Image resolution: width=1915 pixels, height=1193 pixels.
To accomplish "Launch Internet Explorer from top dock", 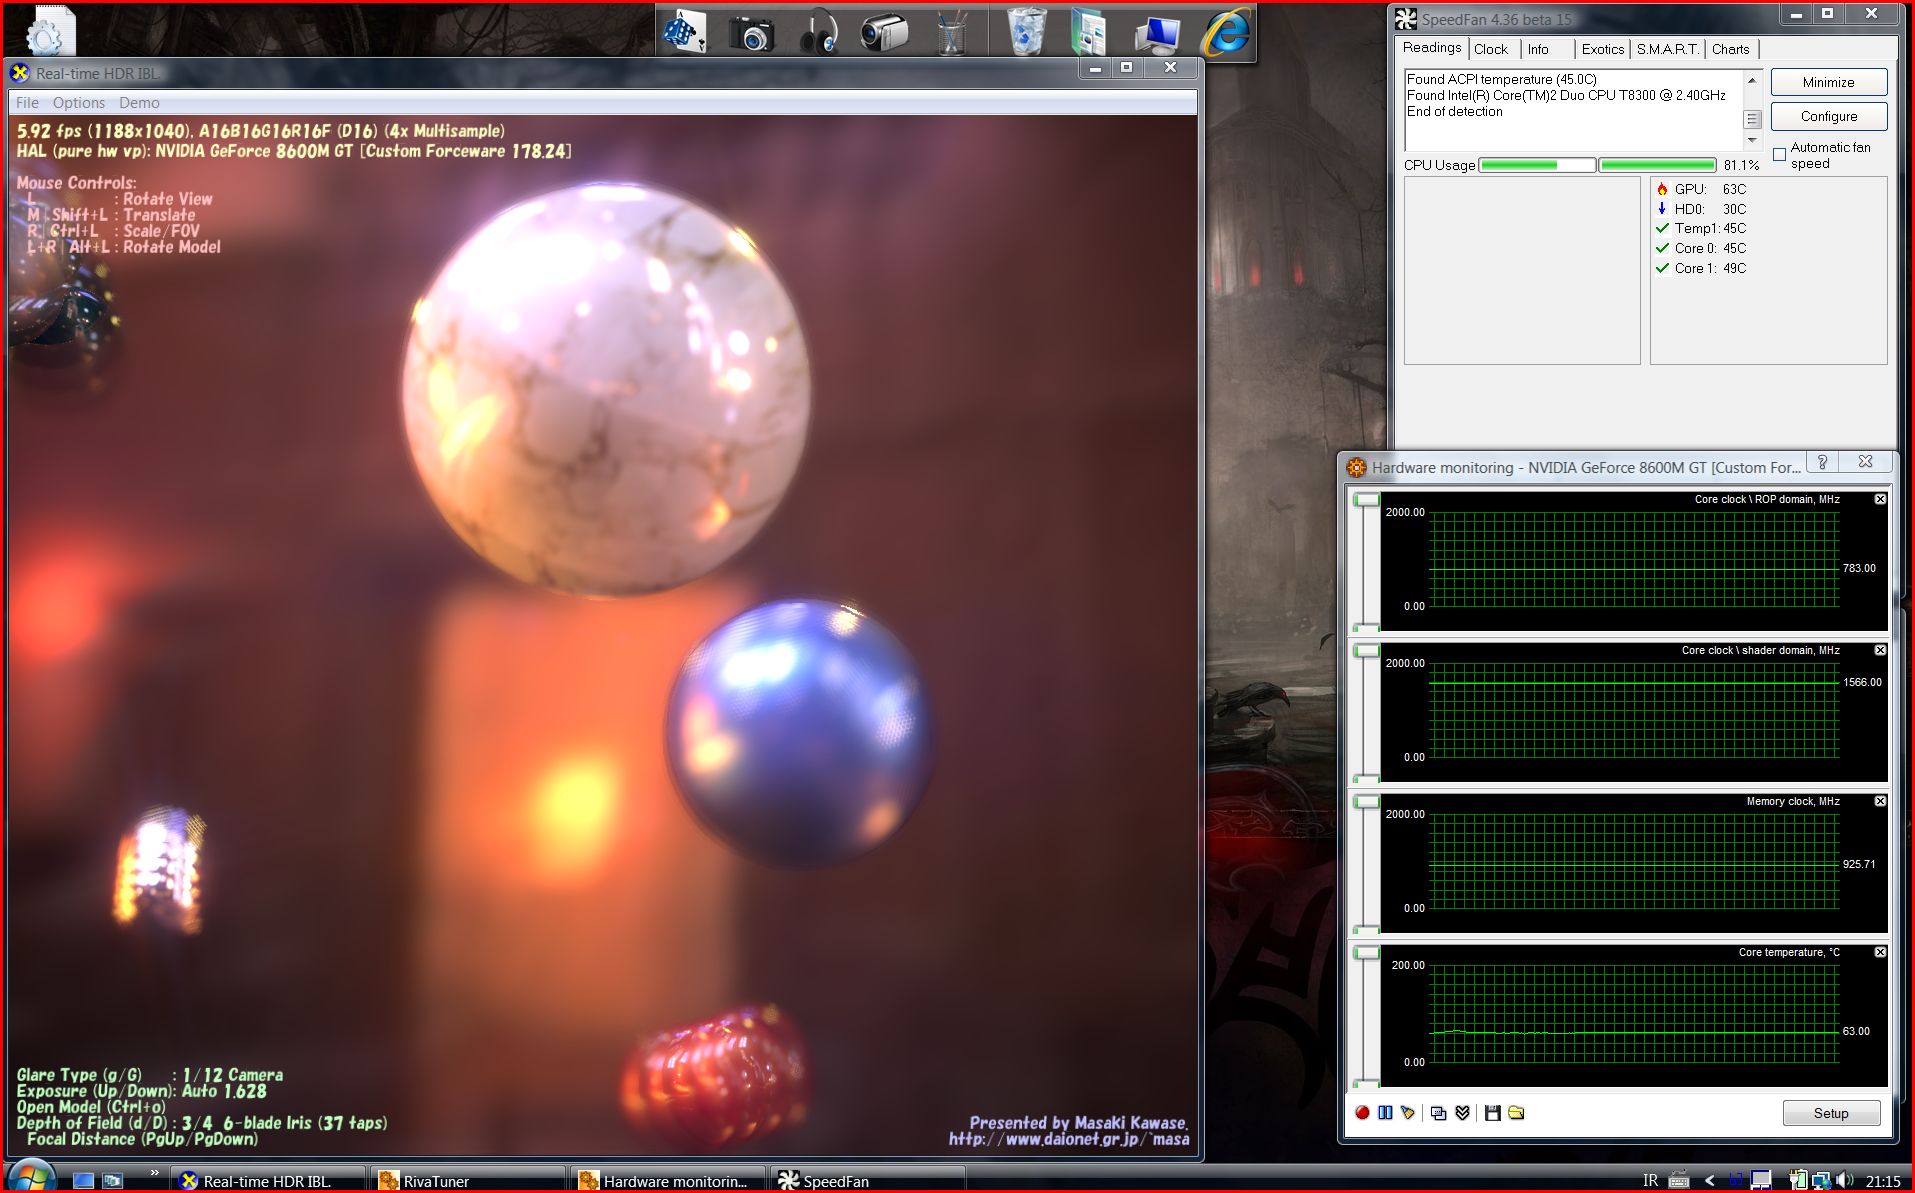I will pos(1226,31).
